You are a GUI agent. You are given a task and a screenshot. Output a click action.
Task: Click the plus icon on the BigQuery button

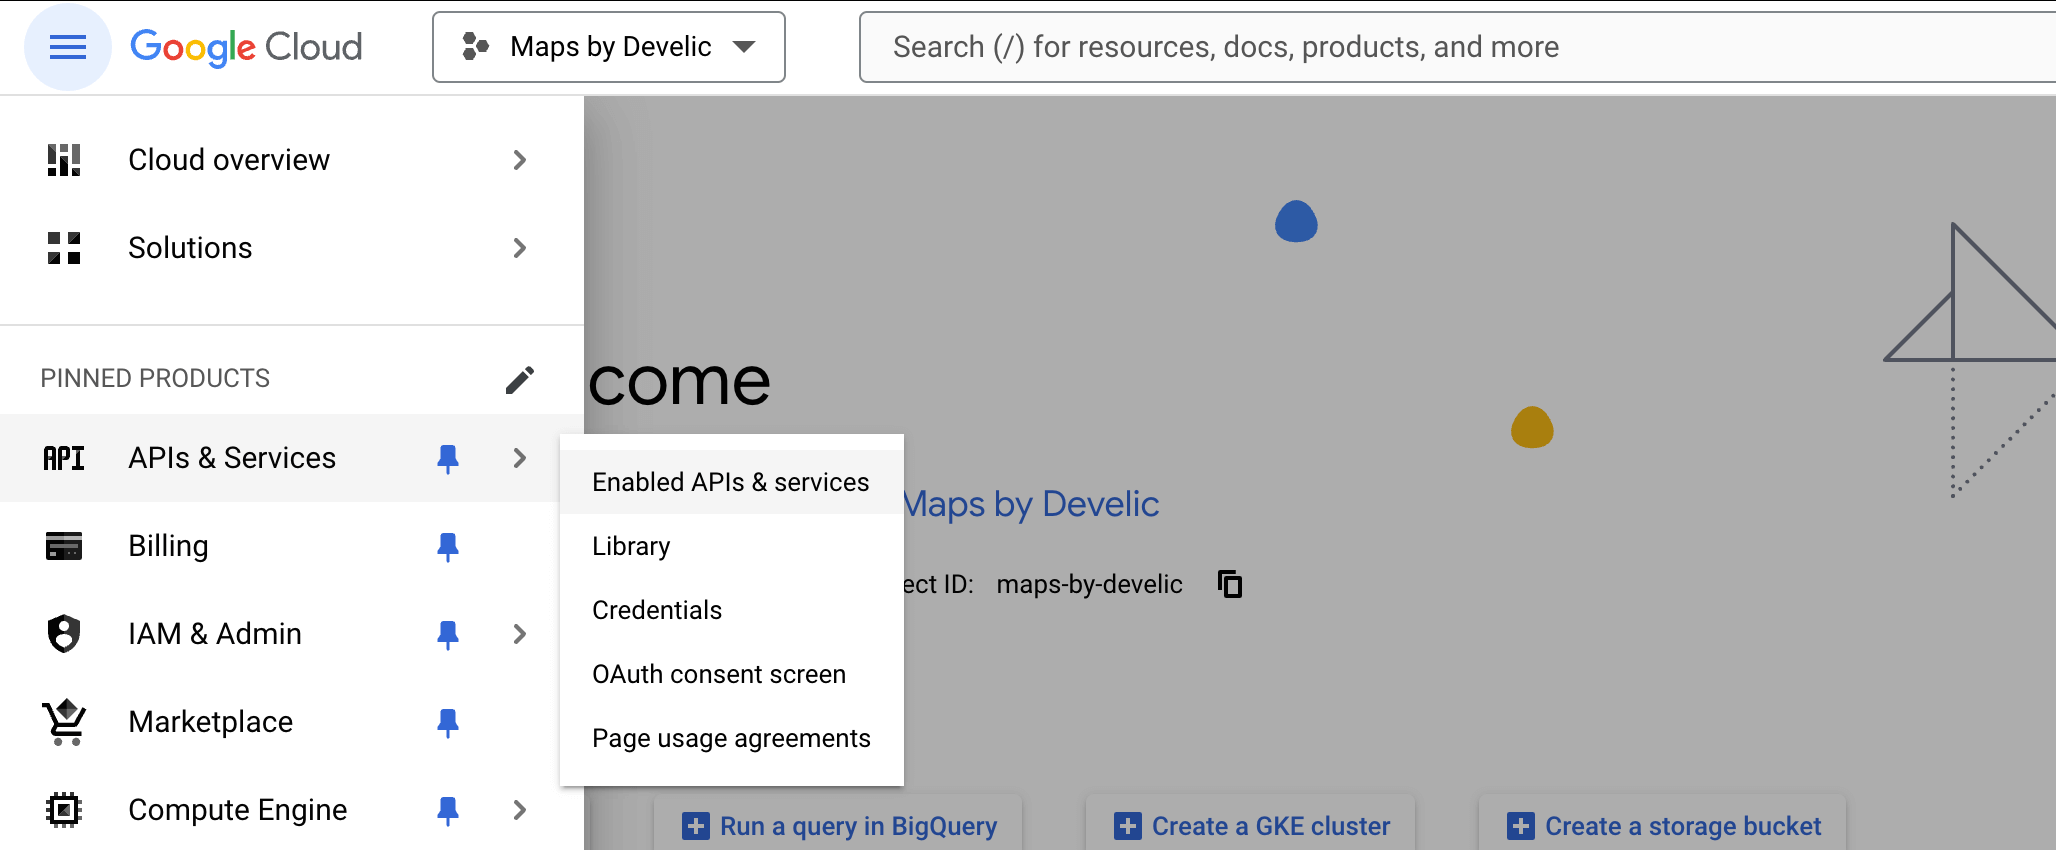696,826
